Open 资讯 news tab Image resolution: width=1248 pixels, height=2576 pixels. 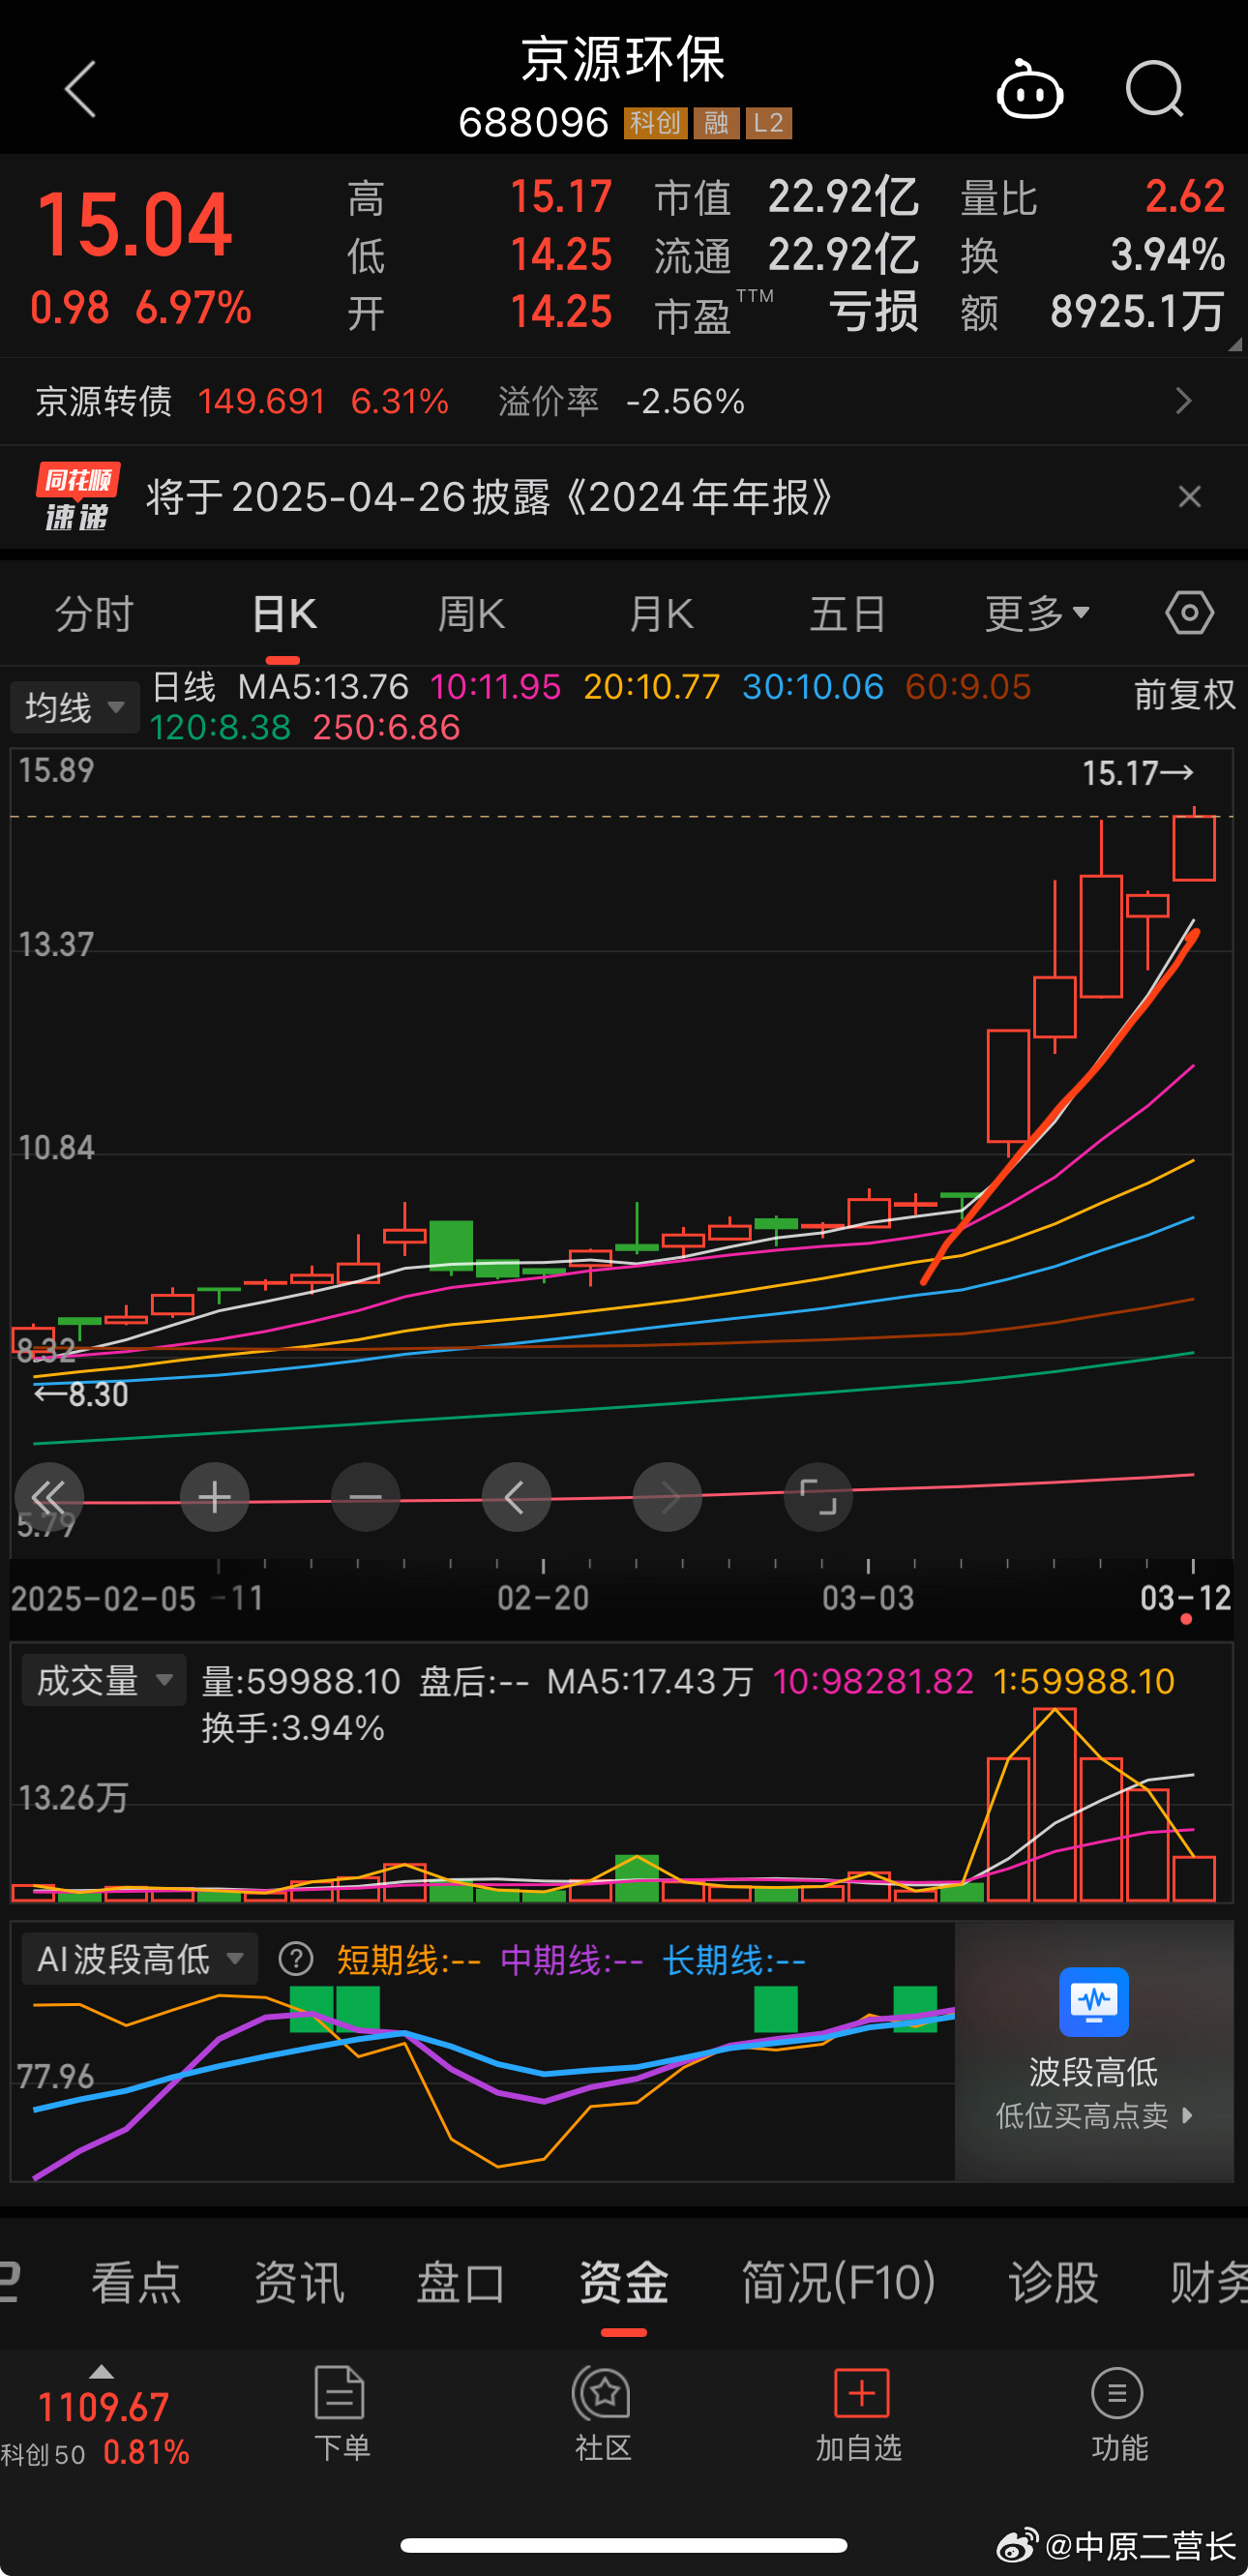298,2282
